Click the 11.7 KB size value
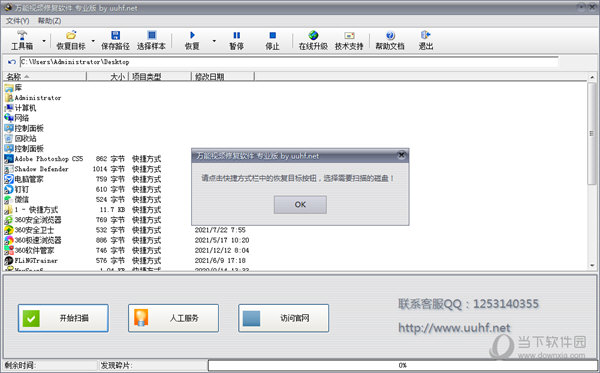 point(112,210)
